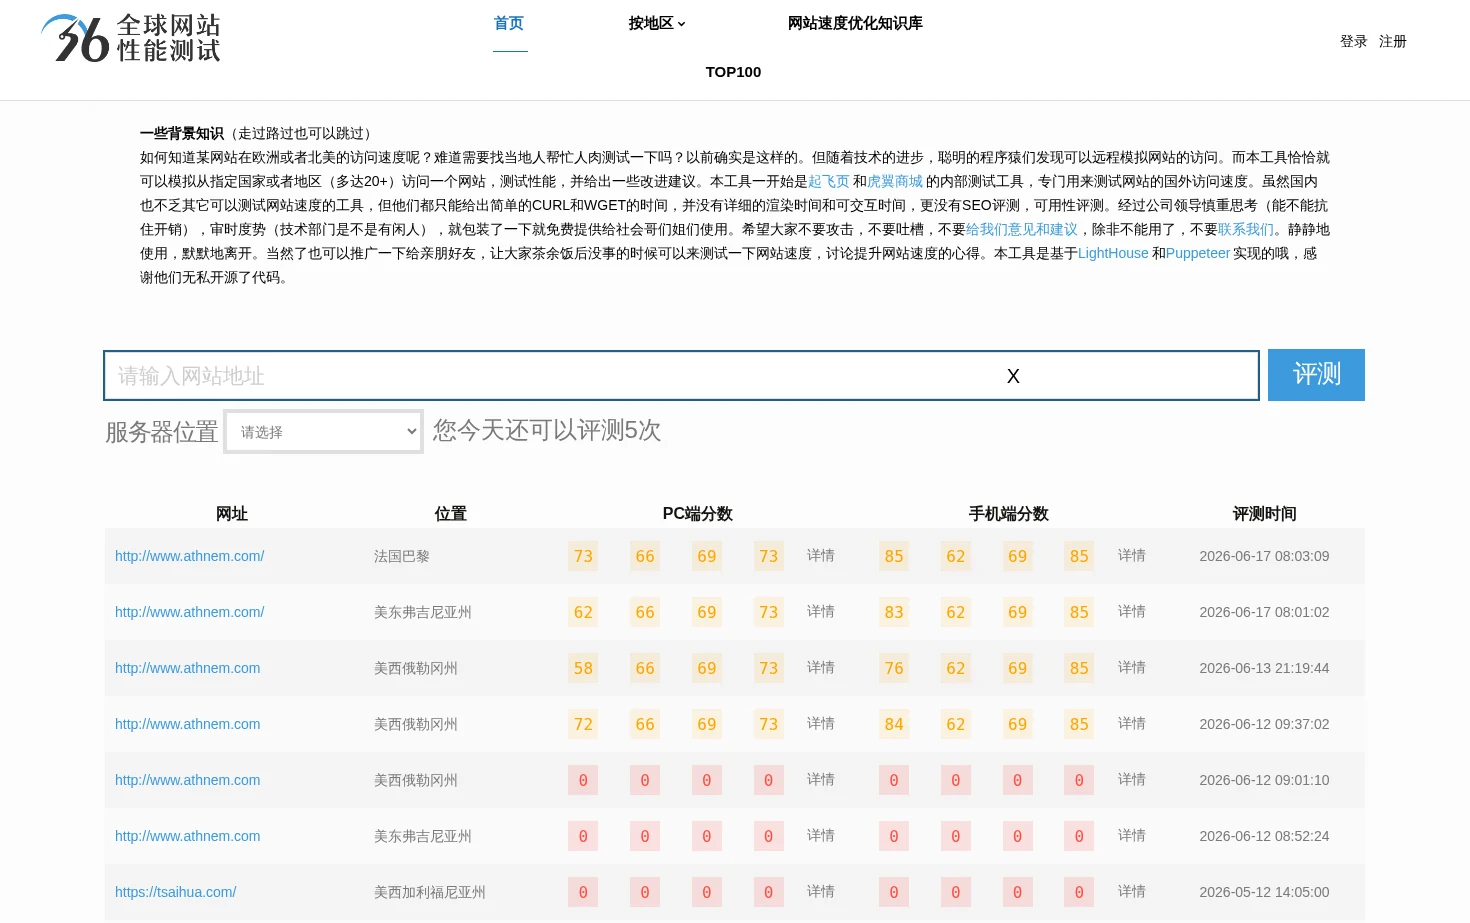The width and height of the screenshot is (1470, 923).
Task: View PC 详情 for 09:01:10 row
Action: tap(821, 779)
